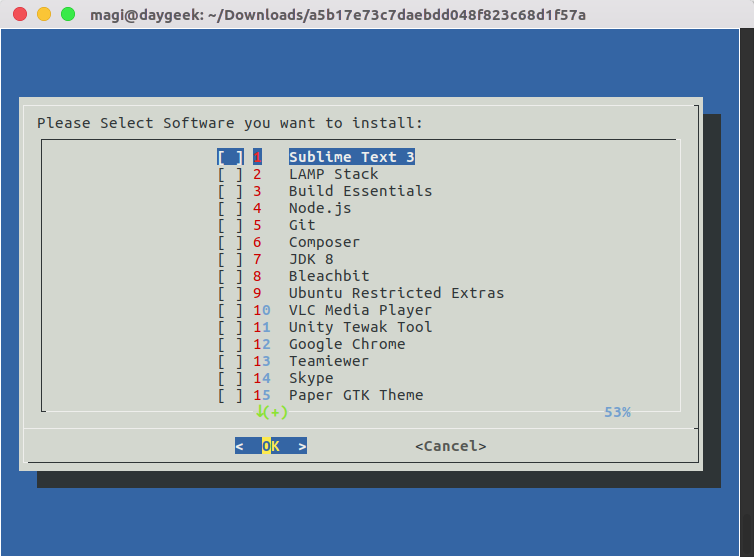Check the Unity Tewak Tool checkbox

click(230, 327)
